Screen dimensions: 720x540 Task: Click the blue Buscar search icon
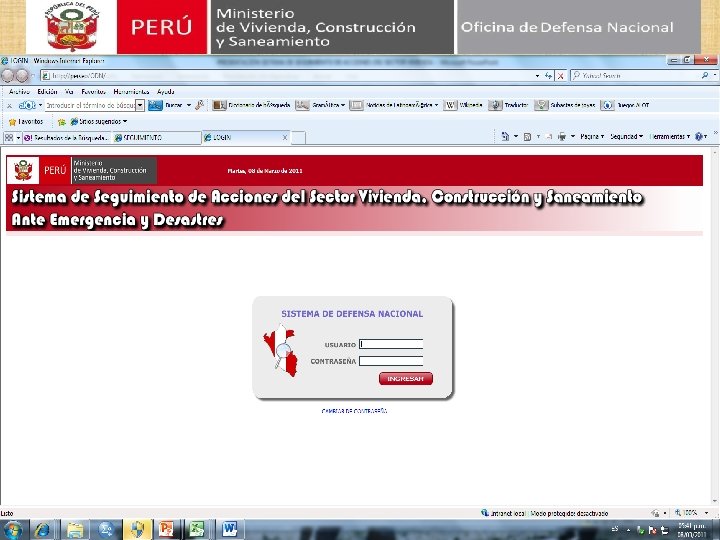(x=155, y=106)
